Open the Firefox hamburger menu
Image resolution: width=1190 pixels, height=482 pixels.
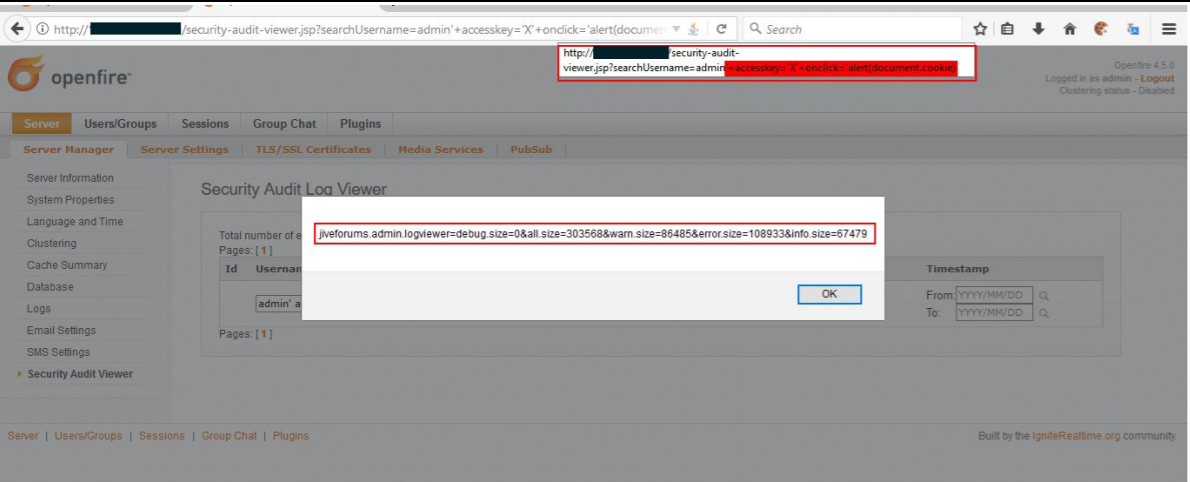1169,30
